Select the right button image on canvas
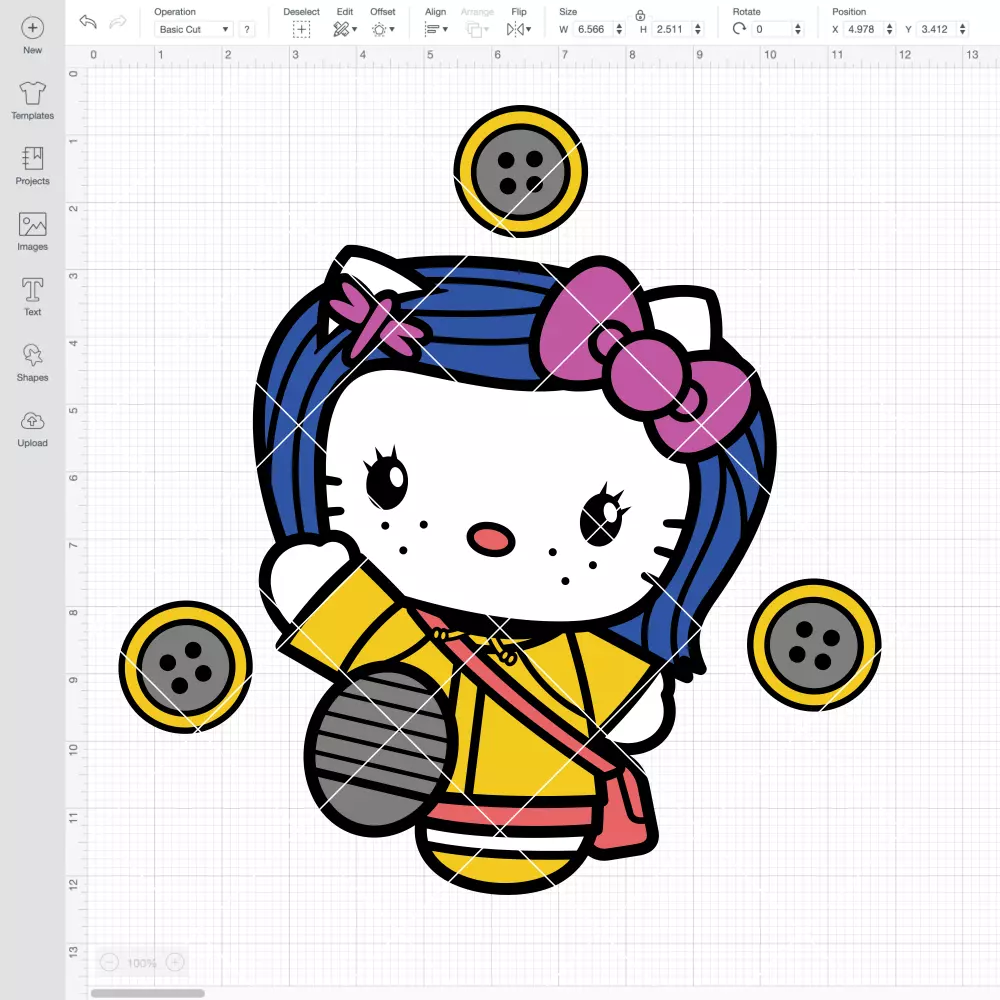The width and height of the screenshot is (1000, 1000). pyautogui.click(x=814, y=645)
